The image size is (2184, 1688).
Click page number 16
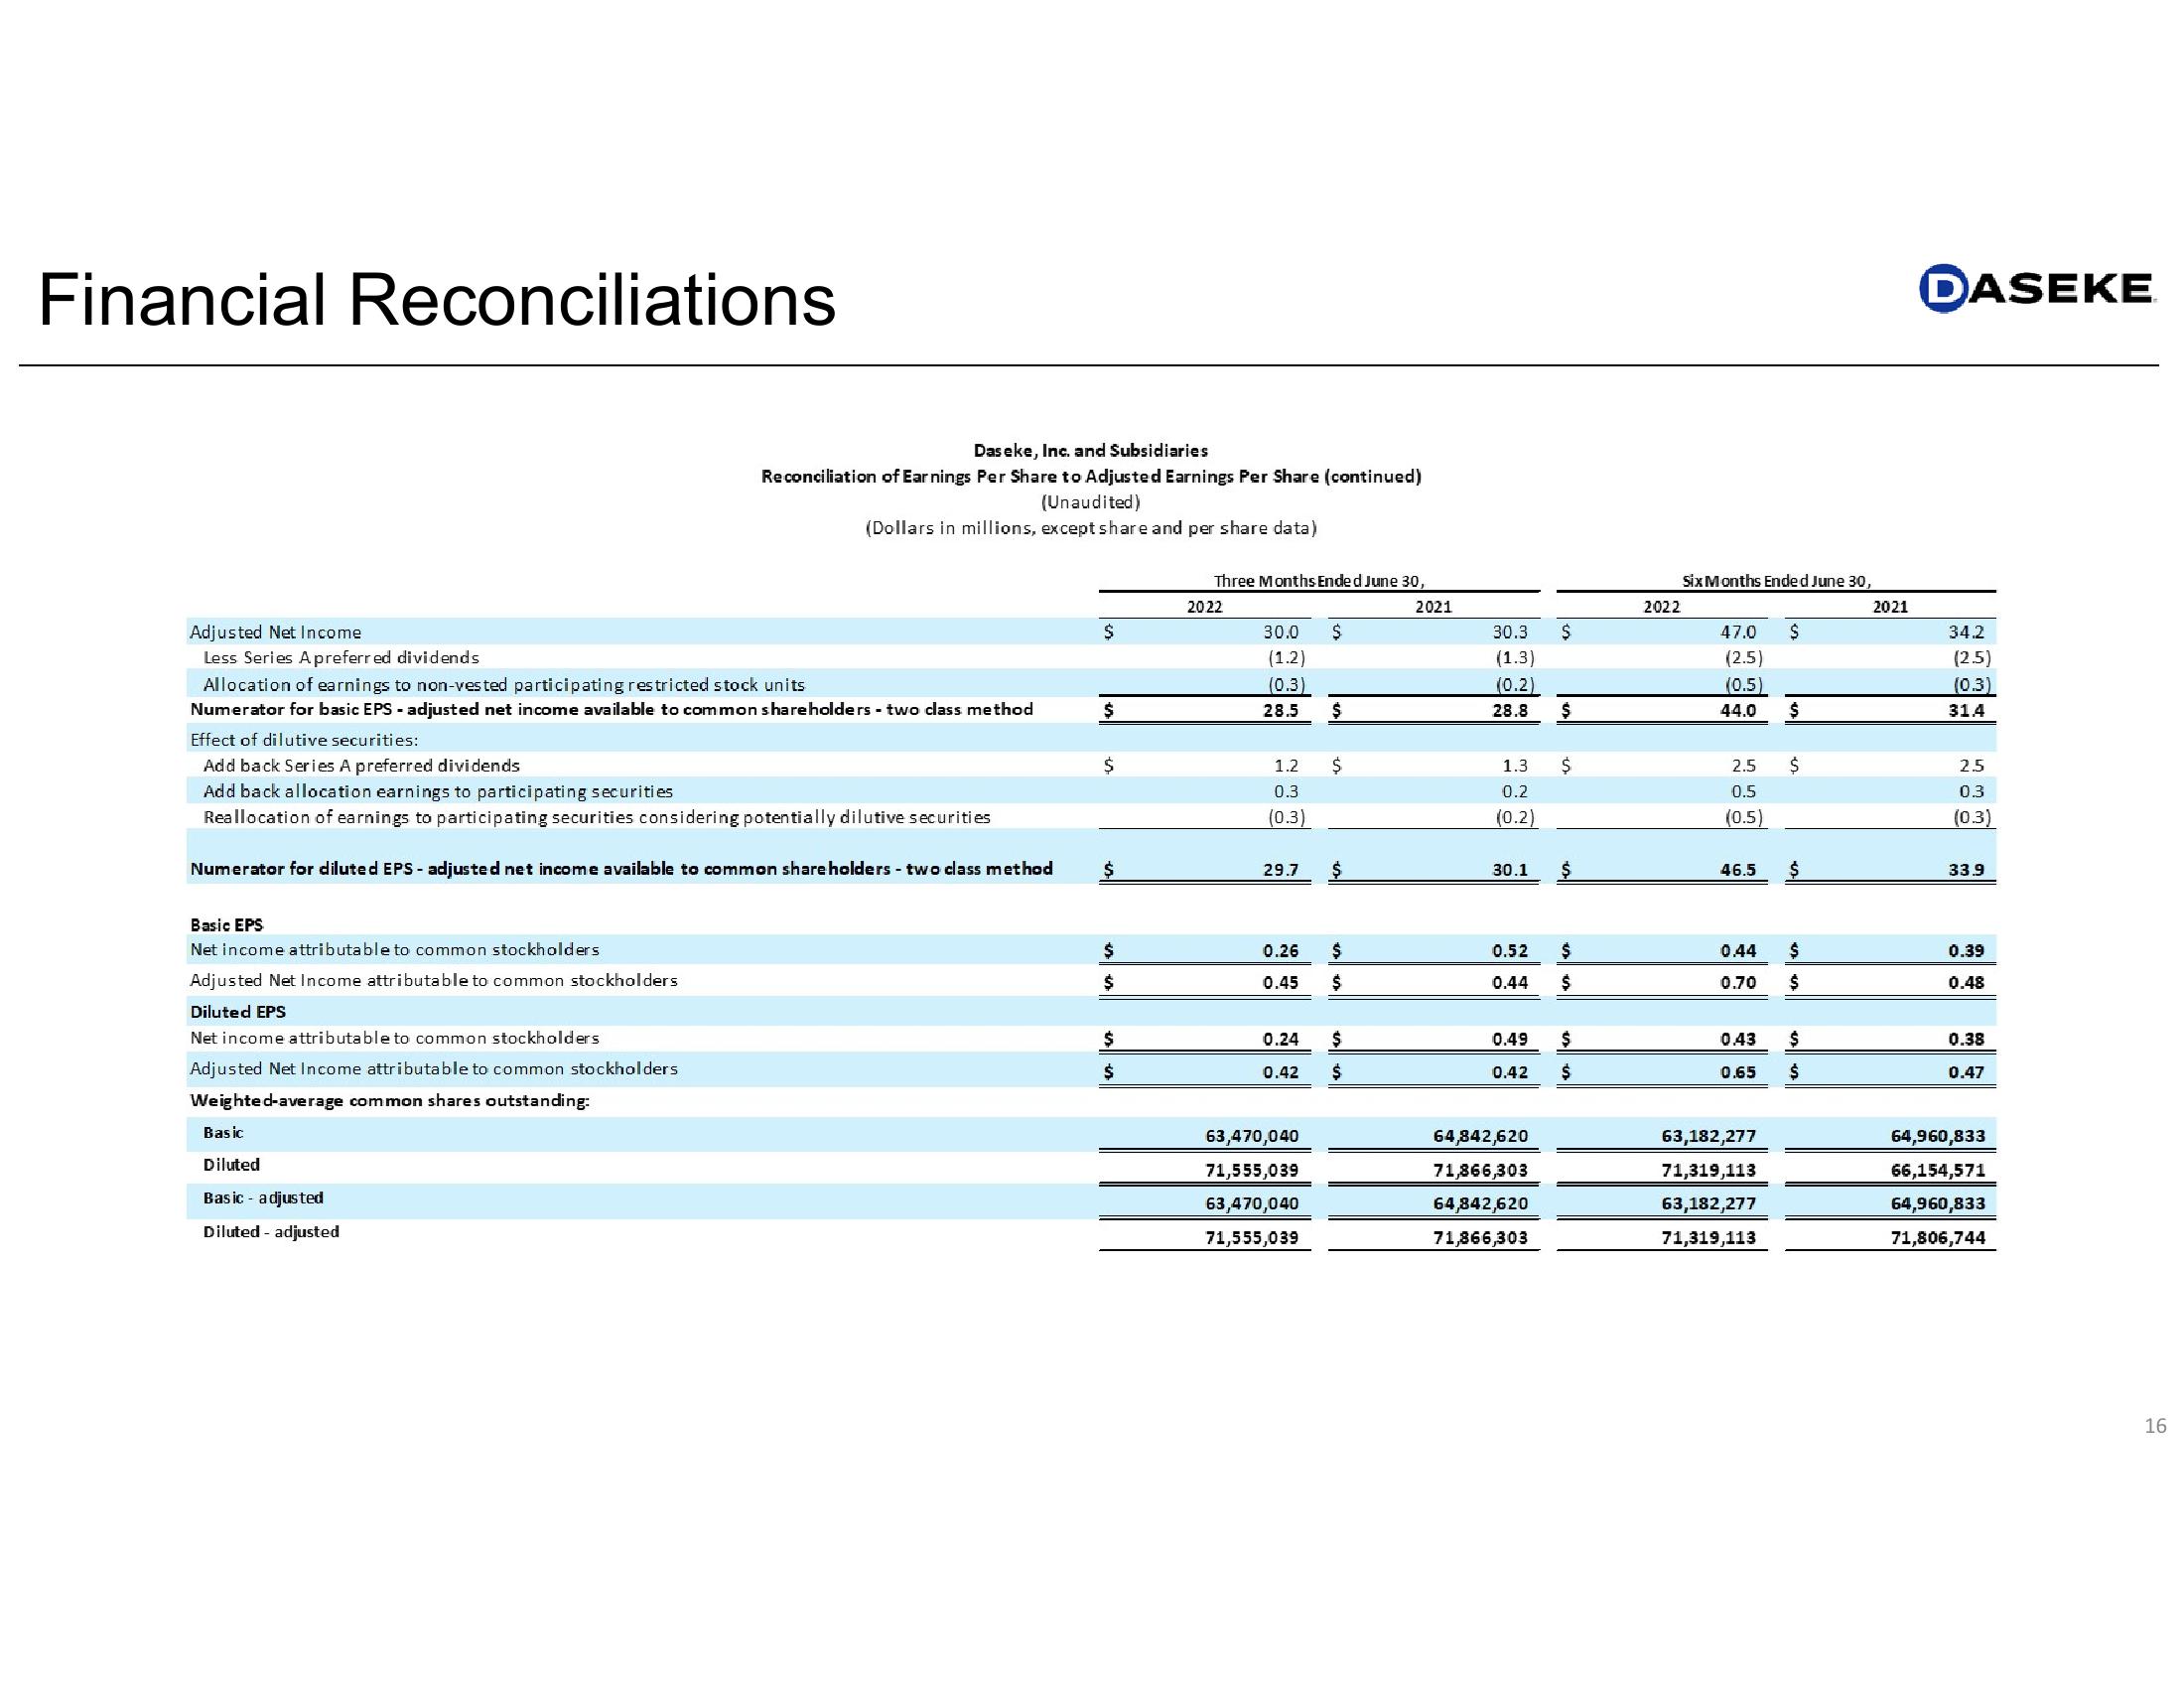point(2155,1426)
